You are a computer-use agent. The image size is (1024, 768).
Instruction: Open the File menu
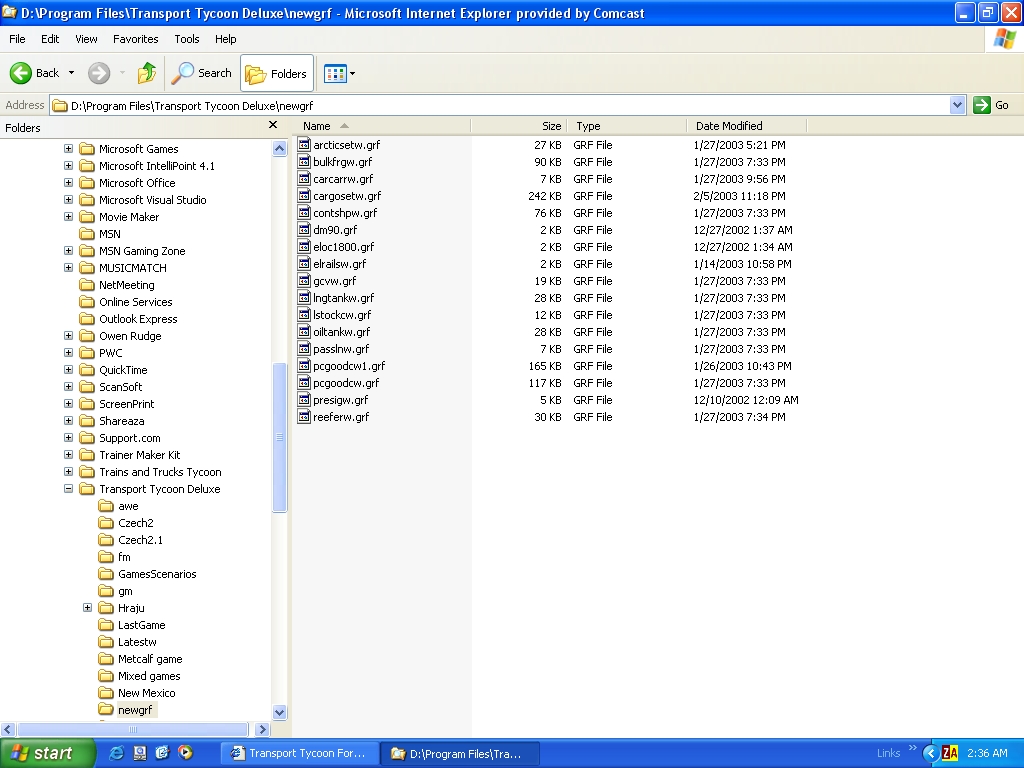point(17,39)
